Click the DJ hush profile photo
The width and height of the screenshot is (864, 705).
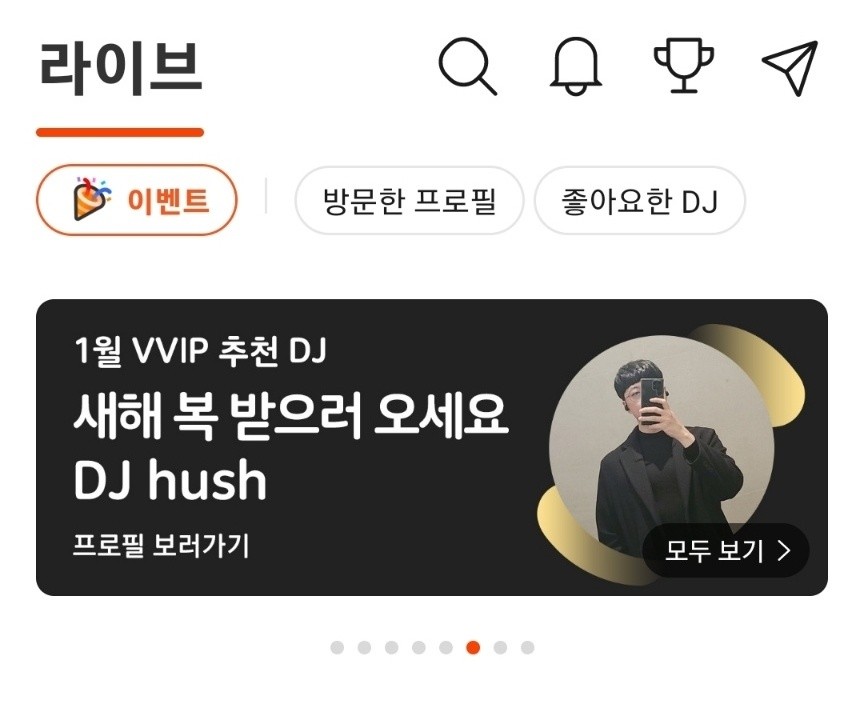pyautogui.click(x=662, y=446)
